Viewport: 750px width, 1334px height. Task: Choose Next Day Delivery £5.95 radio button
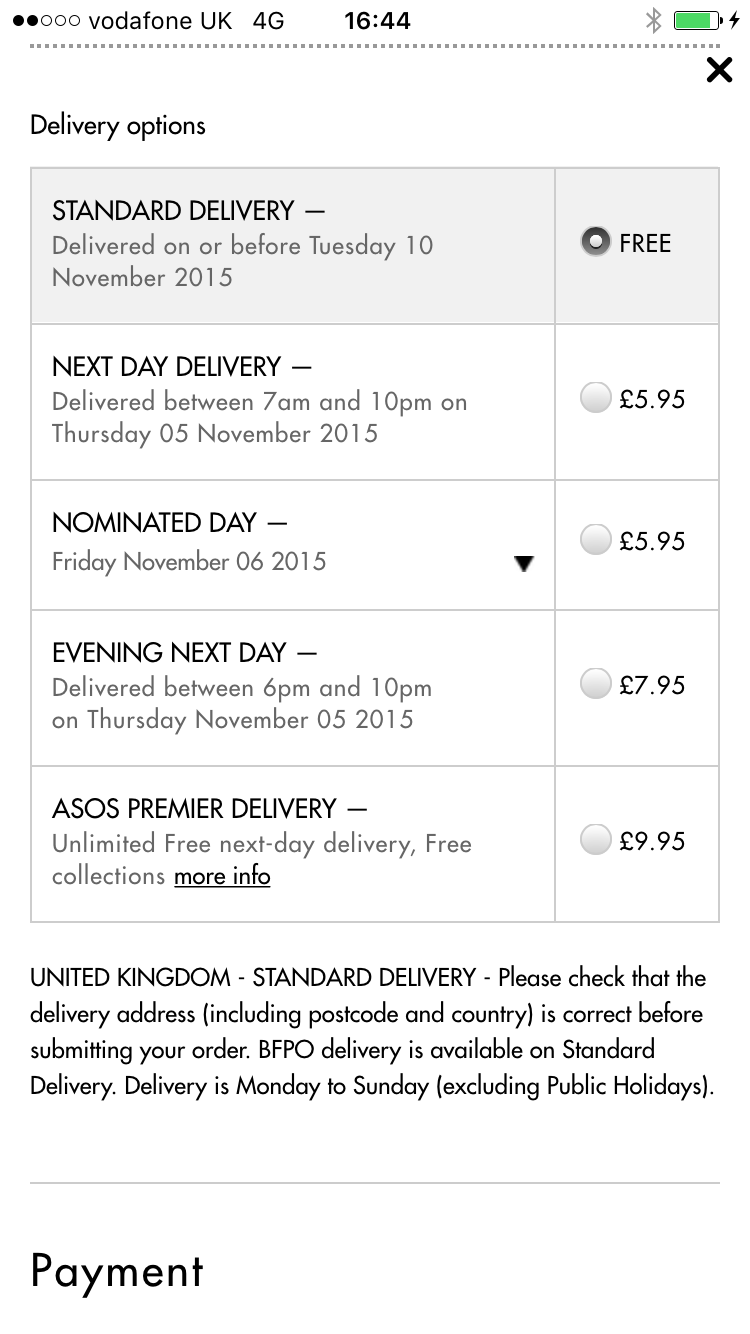(596, 399)
